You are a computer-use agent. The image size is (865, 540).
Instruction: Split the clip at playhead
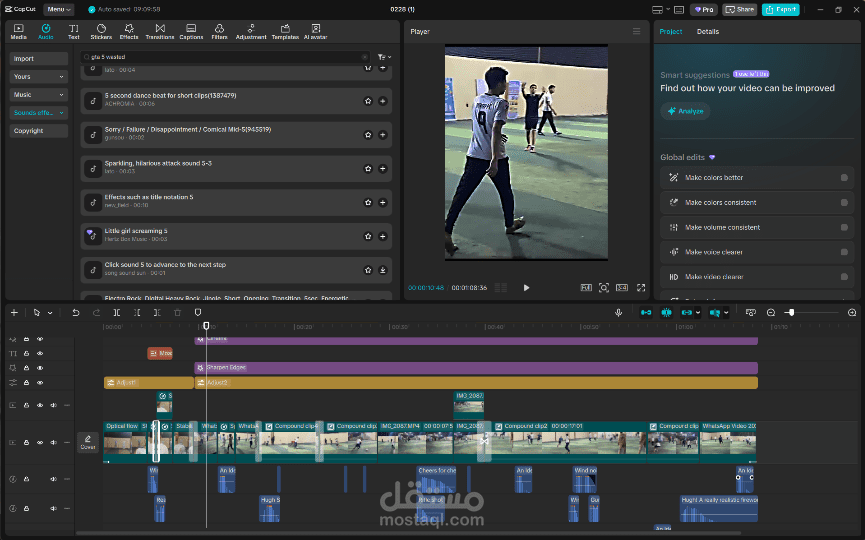[x=117, y=313]
